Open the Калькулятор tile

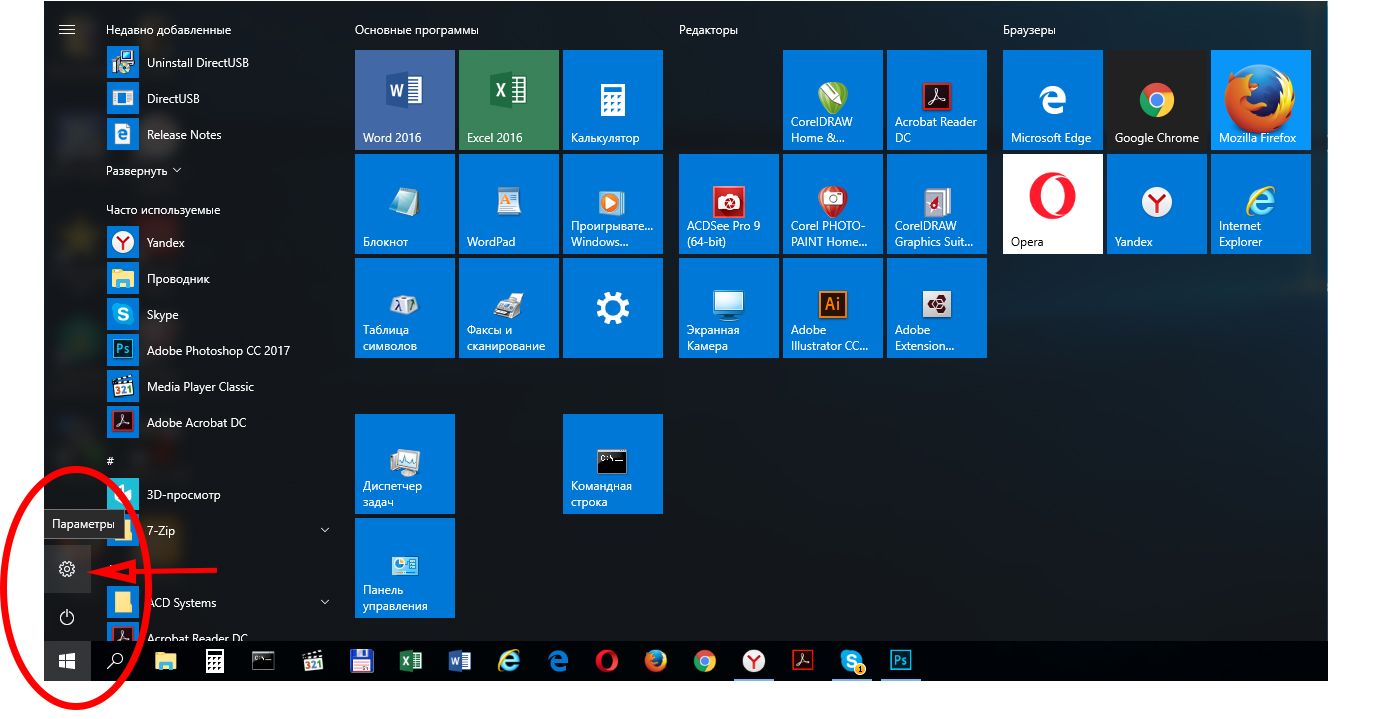[x=612, y=100]
